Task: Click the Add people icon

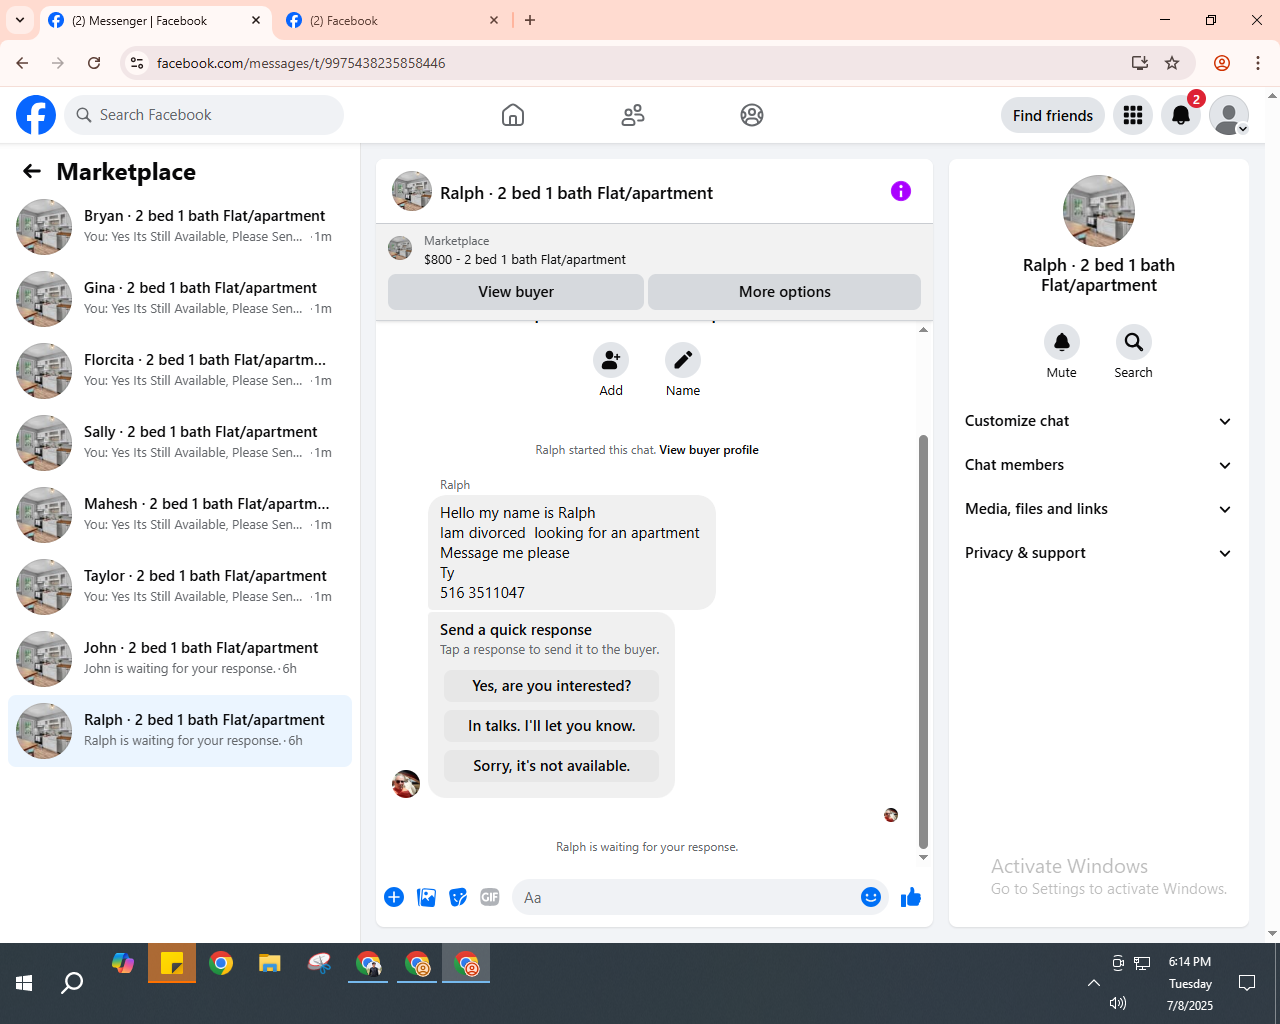Action: pos(611,360)
